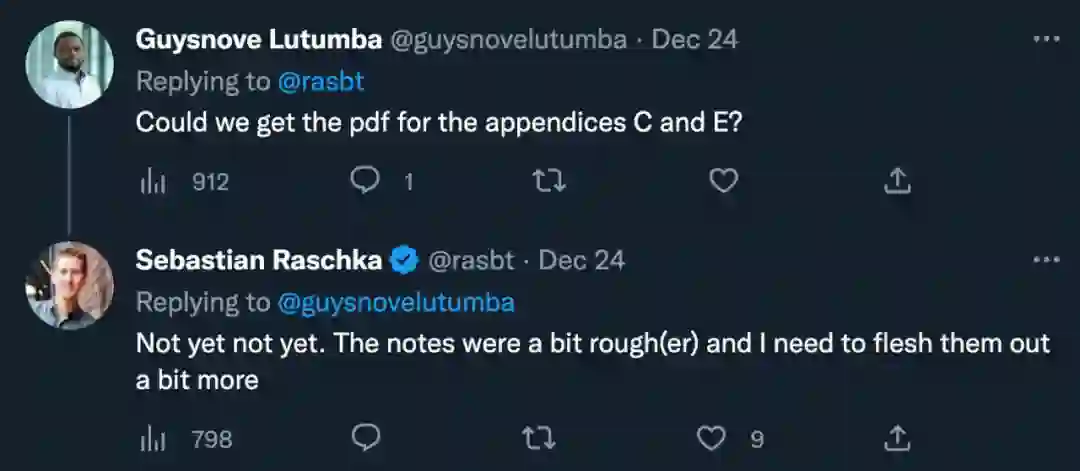Retweet Guysnove Lutumba's appendices question
Viewport: 1080px width, 471px height.
click(x=549, y=180)
